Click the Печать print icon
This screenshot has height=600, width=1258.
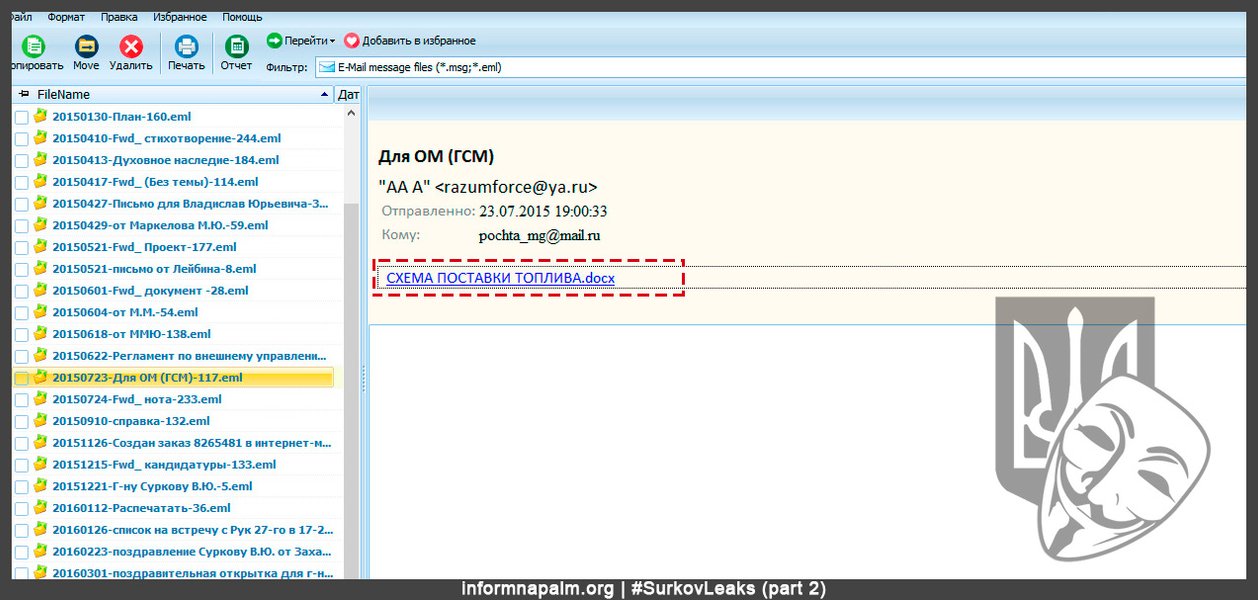[x=186, y=47]
